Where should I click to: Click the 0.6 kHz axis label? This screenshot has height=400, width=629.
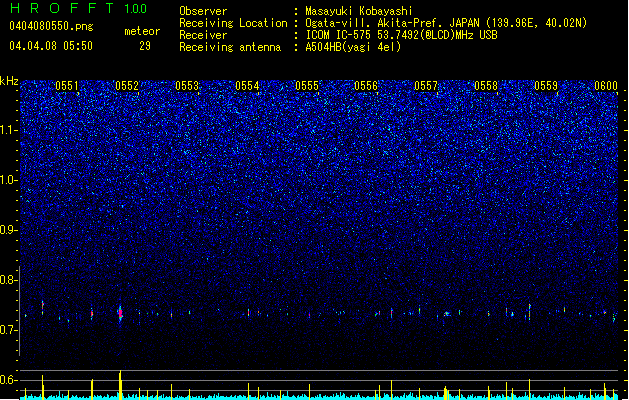coord(8,380)
